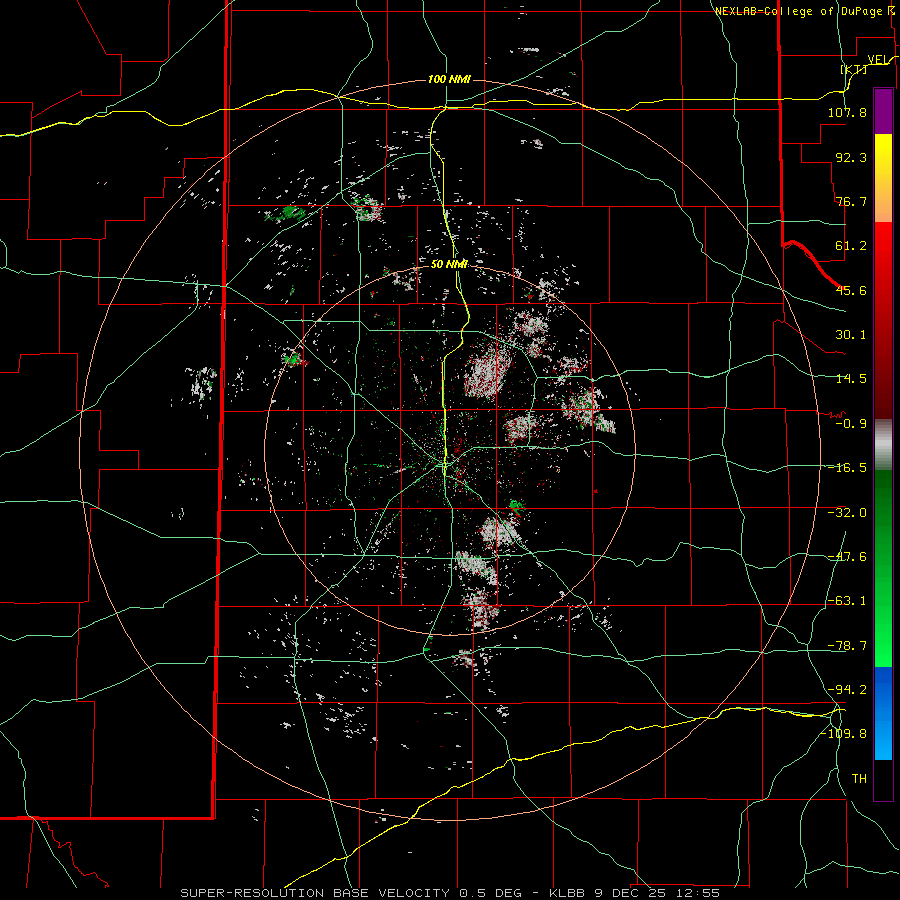Click the 92.3 legend value
The image size is (900, 900).
coord(851,157)
